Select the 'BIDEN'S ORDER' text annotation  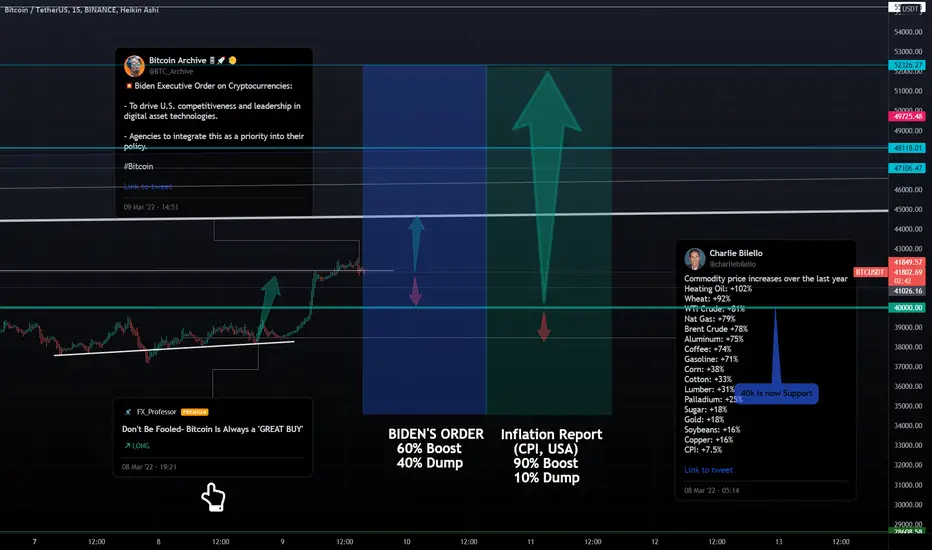click(x=436, y=434)
